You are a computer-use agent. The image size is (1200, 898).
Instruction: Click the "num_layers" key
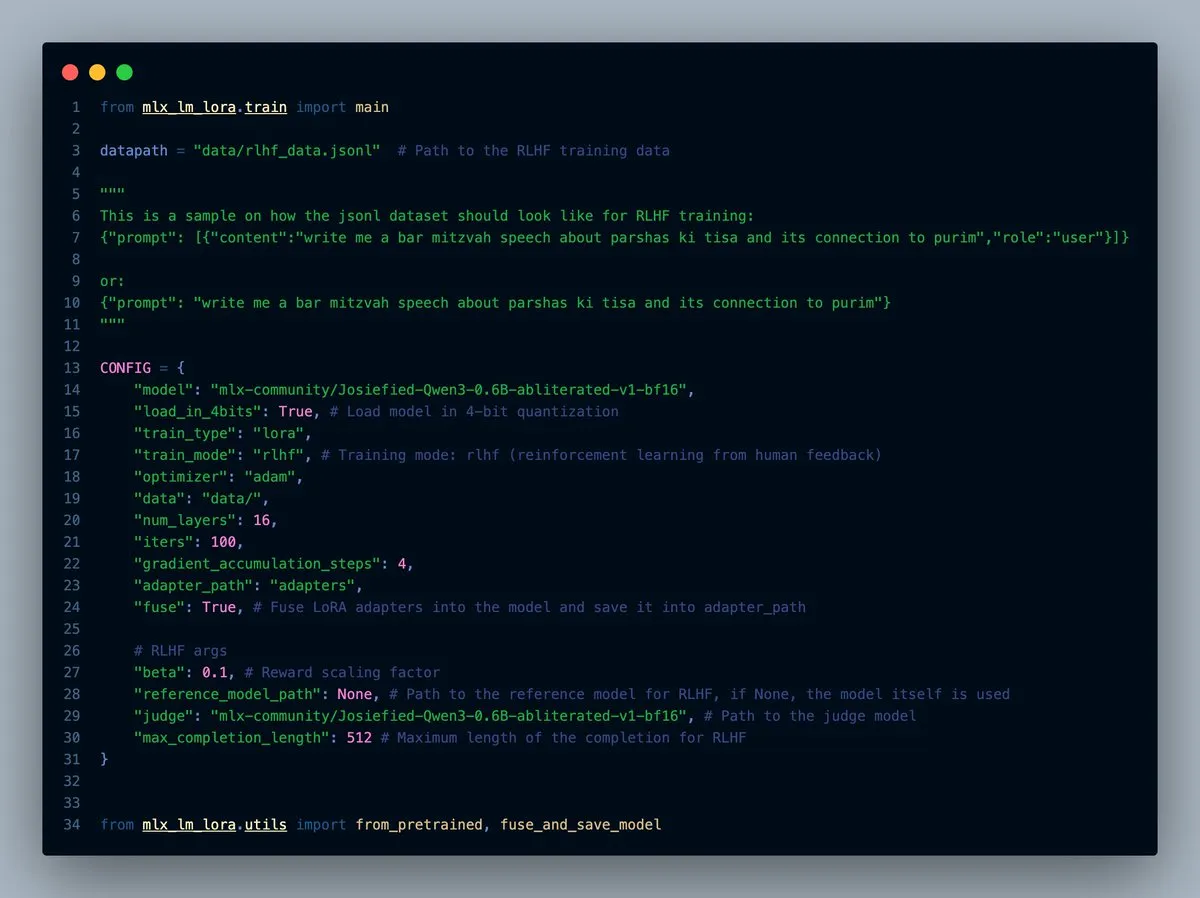coord(185,520)
